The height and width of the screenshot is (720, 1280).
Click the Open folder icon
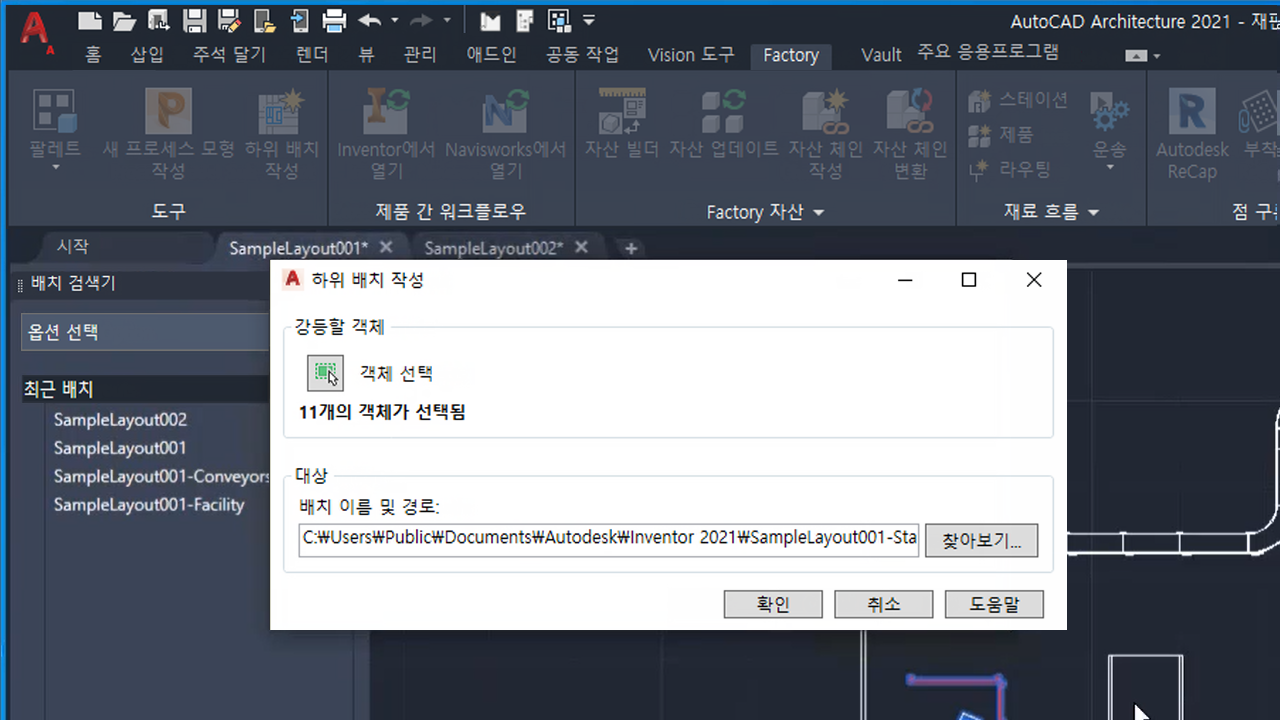(x=124, y=19)
